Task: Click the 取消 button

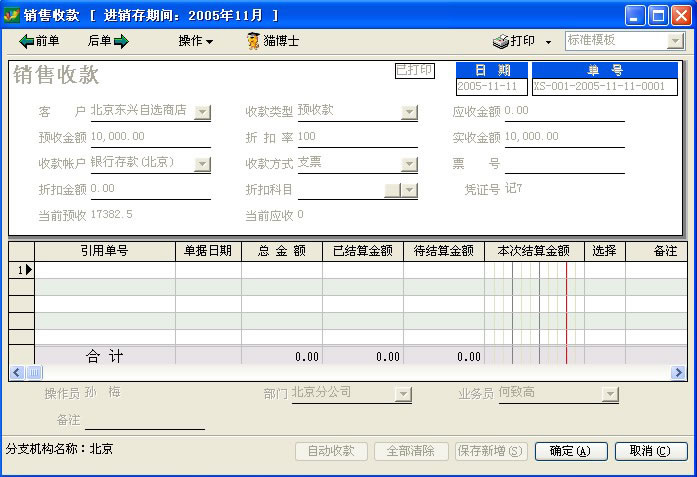Action: click(651, 451)
